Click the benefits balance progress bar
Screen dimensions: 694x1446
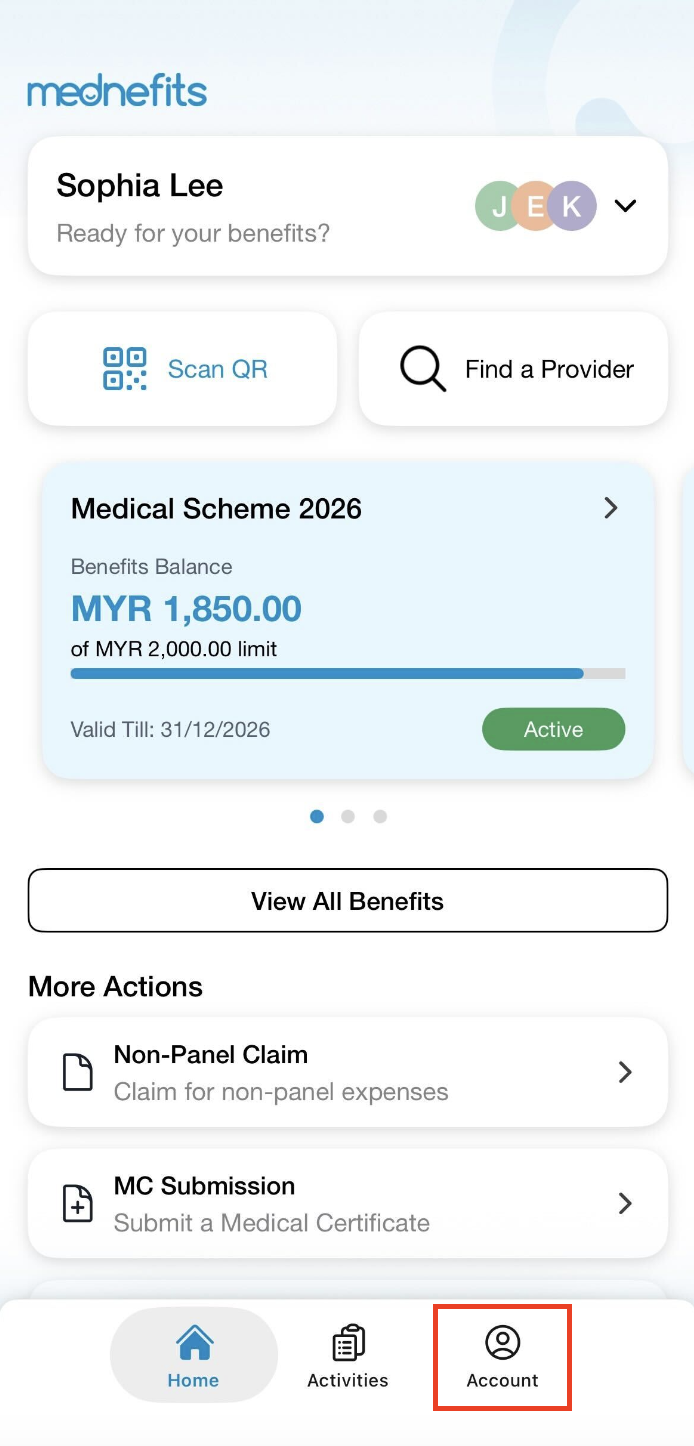point(347,674)
